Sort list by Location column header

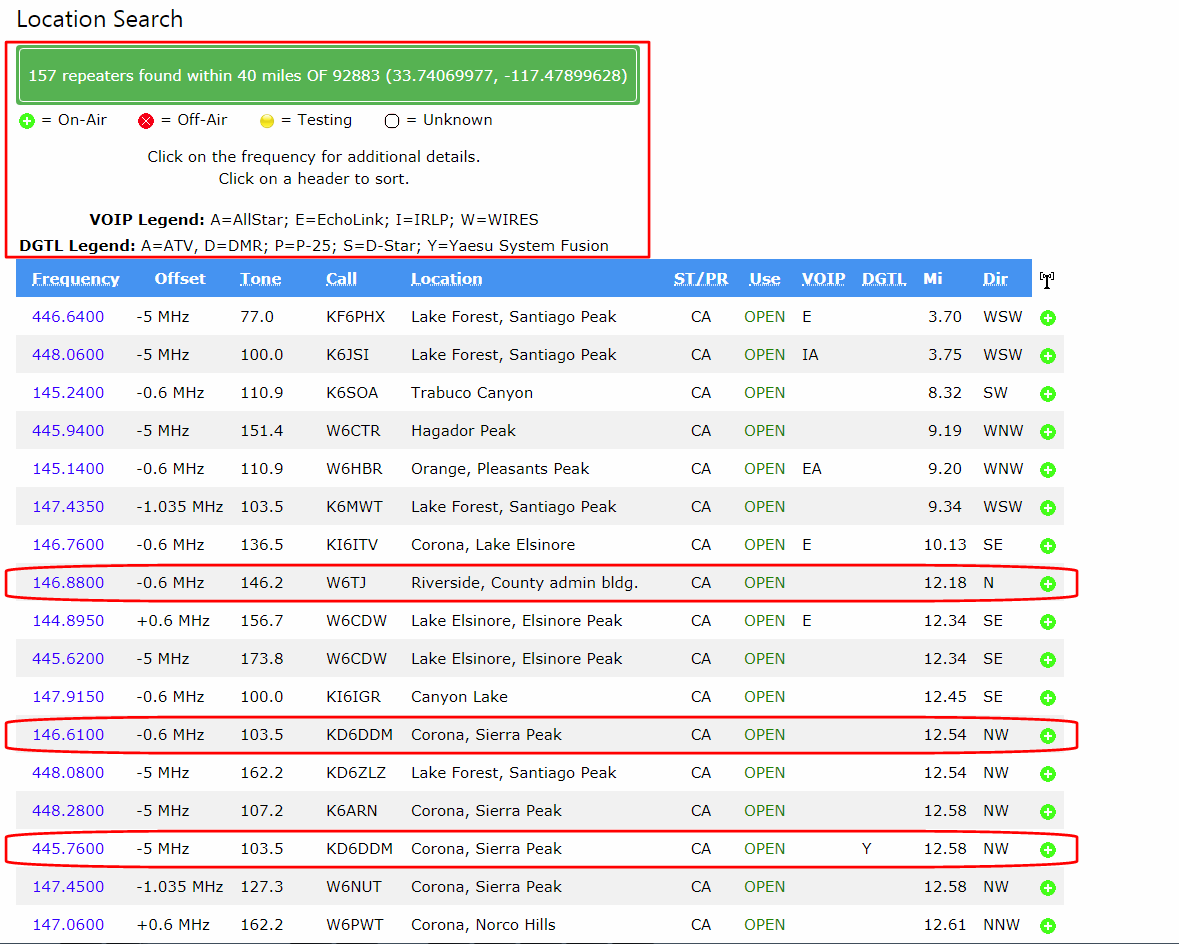tap(446, 279)
